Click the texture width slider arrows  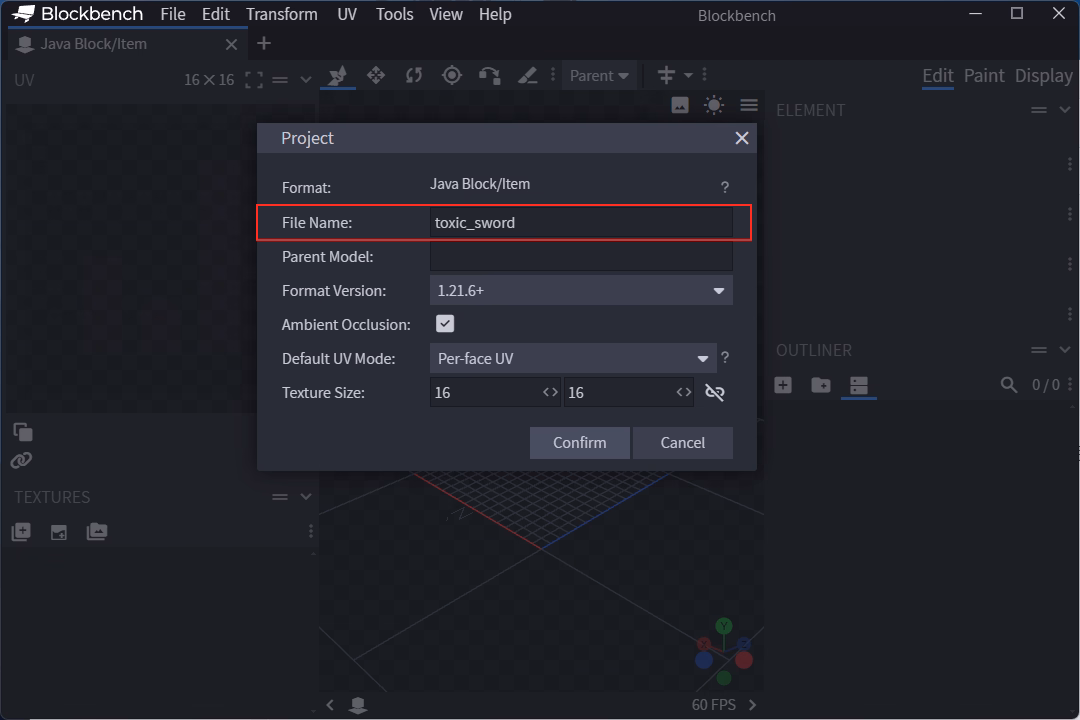[550, 393]
